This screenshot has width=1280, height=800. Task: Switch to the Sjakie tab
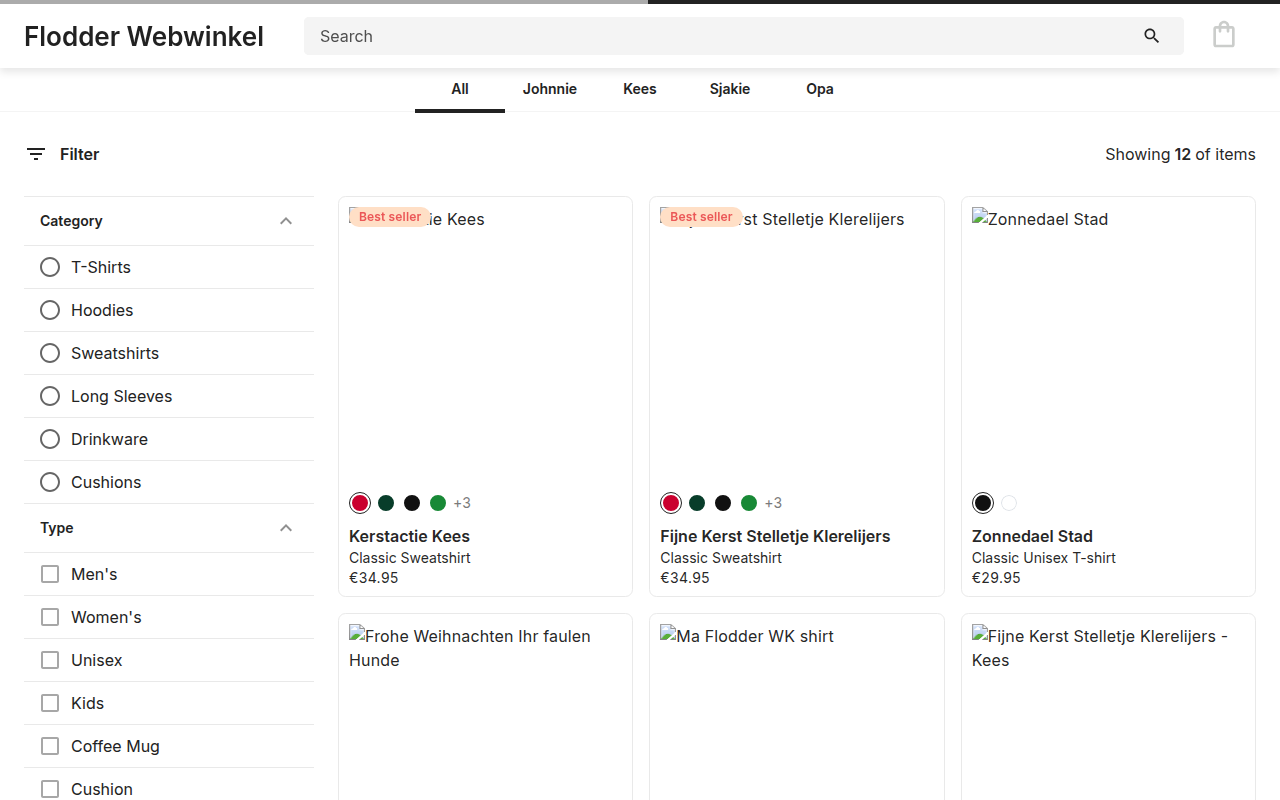730,89
